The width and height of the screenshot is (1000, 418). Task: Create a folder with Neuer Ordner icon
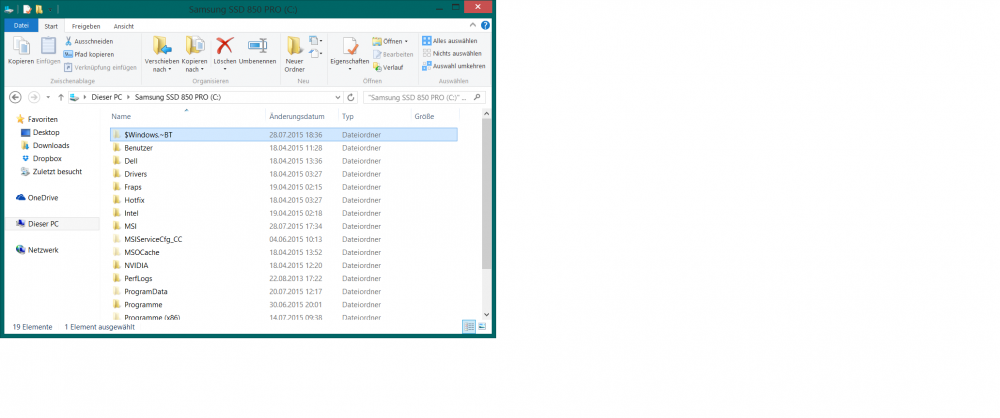tap(294, 45)
